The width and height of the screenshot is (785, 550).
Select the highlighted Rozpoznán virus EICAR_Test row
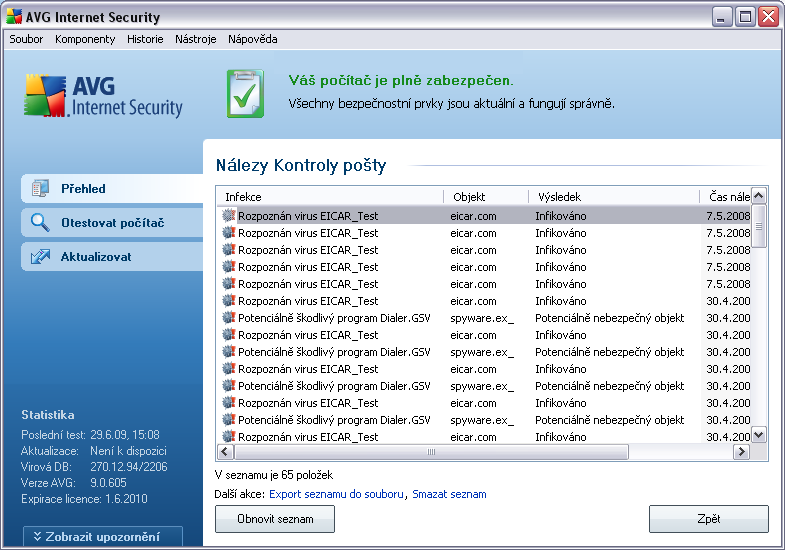coord(484,216)
